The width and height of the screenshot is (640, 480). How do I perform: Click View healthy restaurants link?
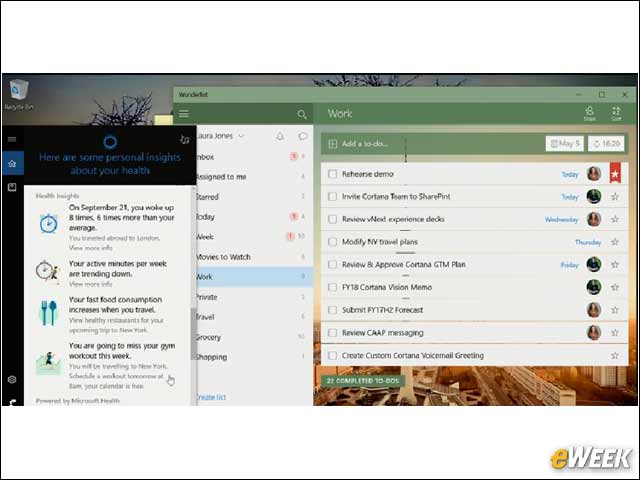[x=116, y=325]
